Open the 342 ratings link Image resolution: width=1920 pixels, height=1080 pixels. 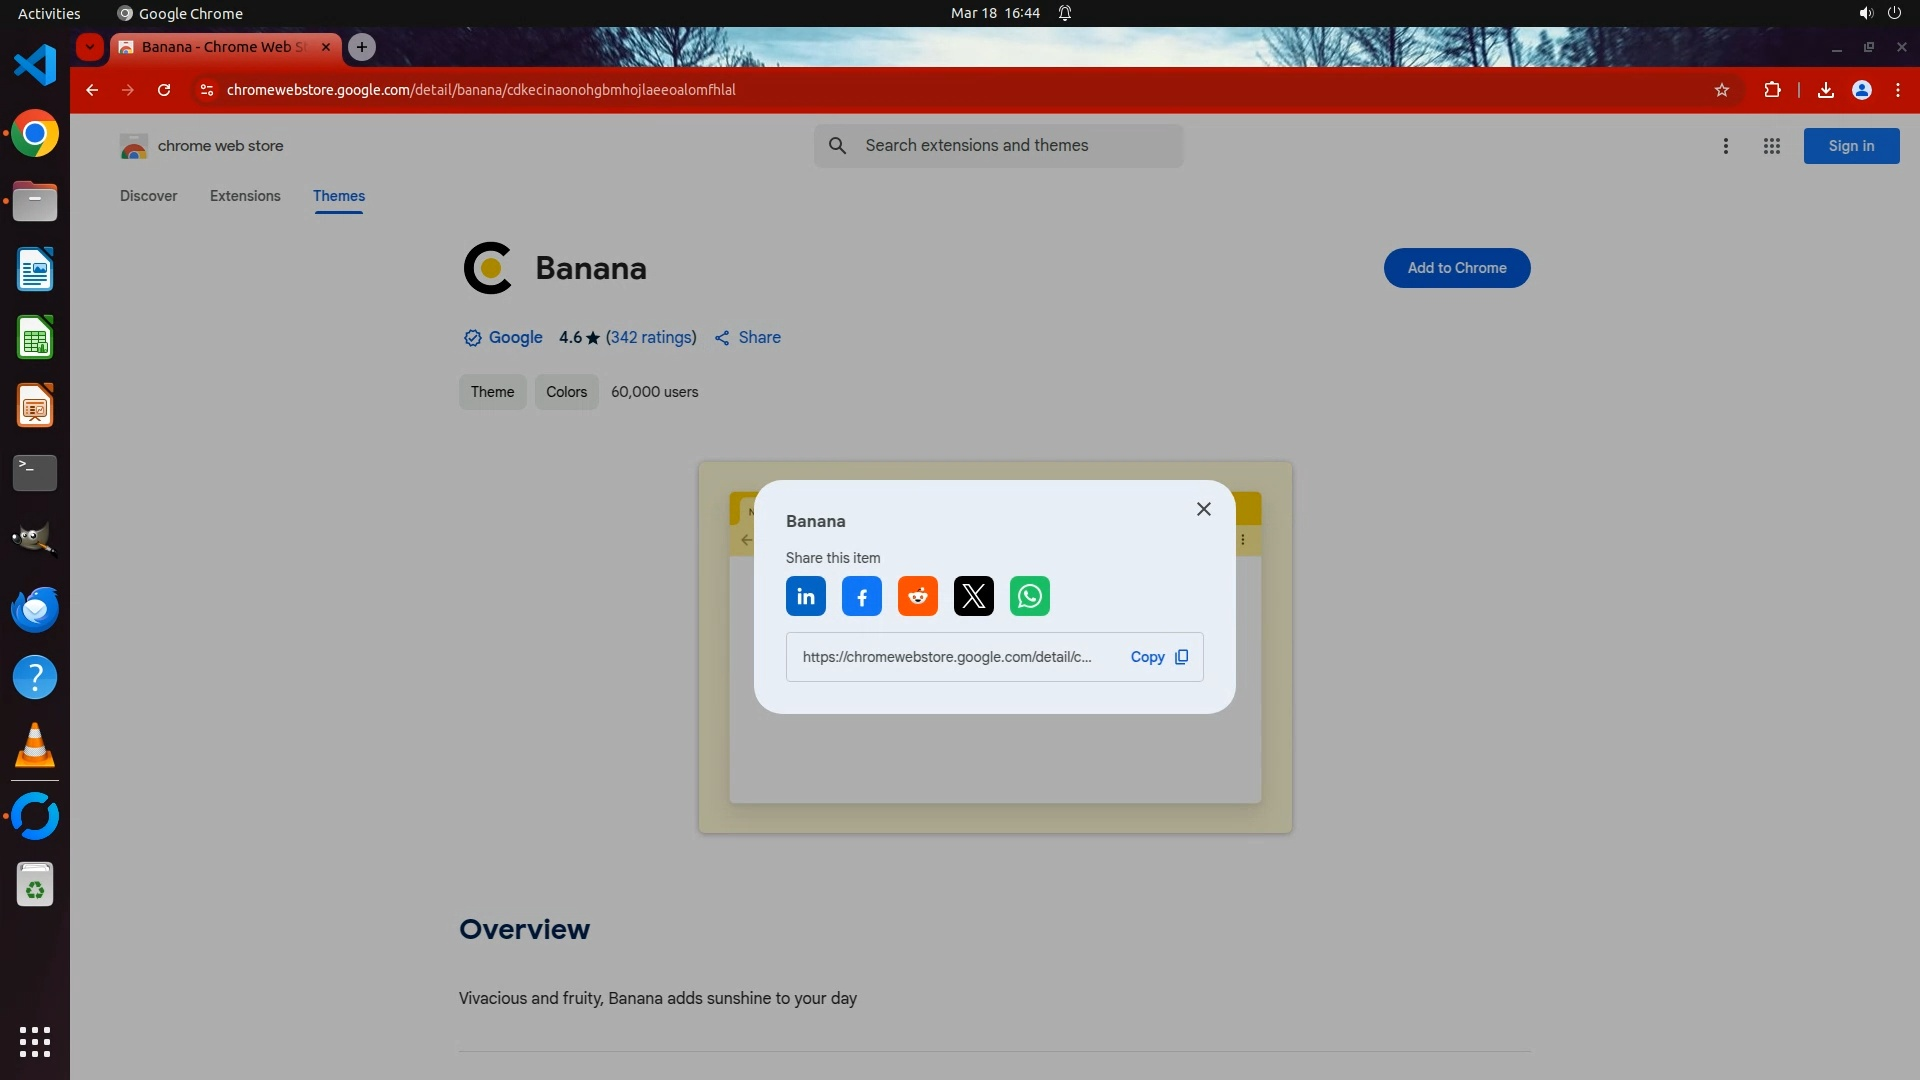click(x=651, y=338)
